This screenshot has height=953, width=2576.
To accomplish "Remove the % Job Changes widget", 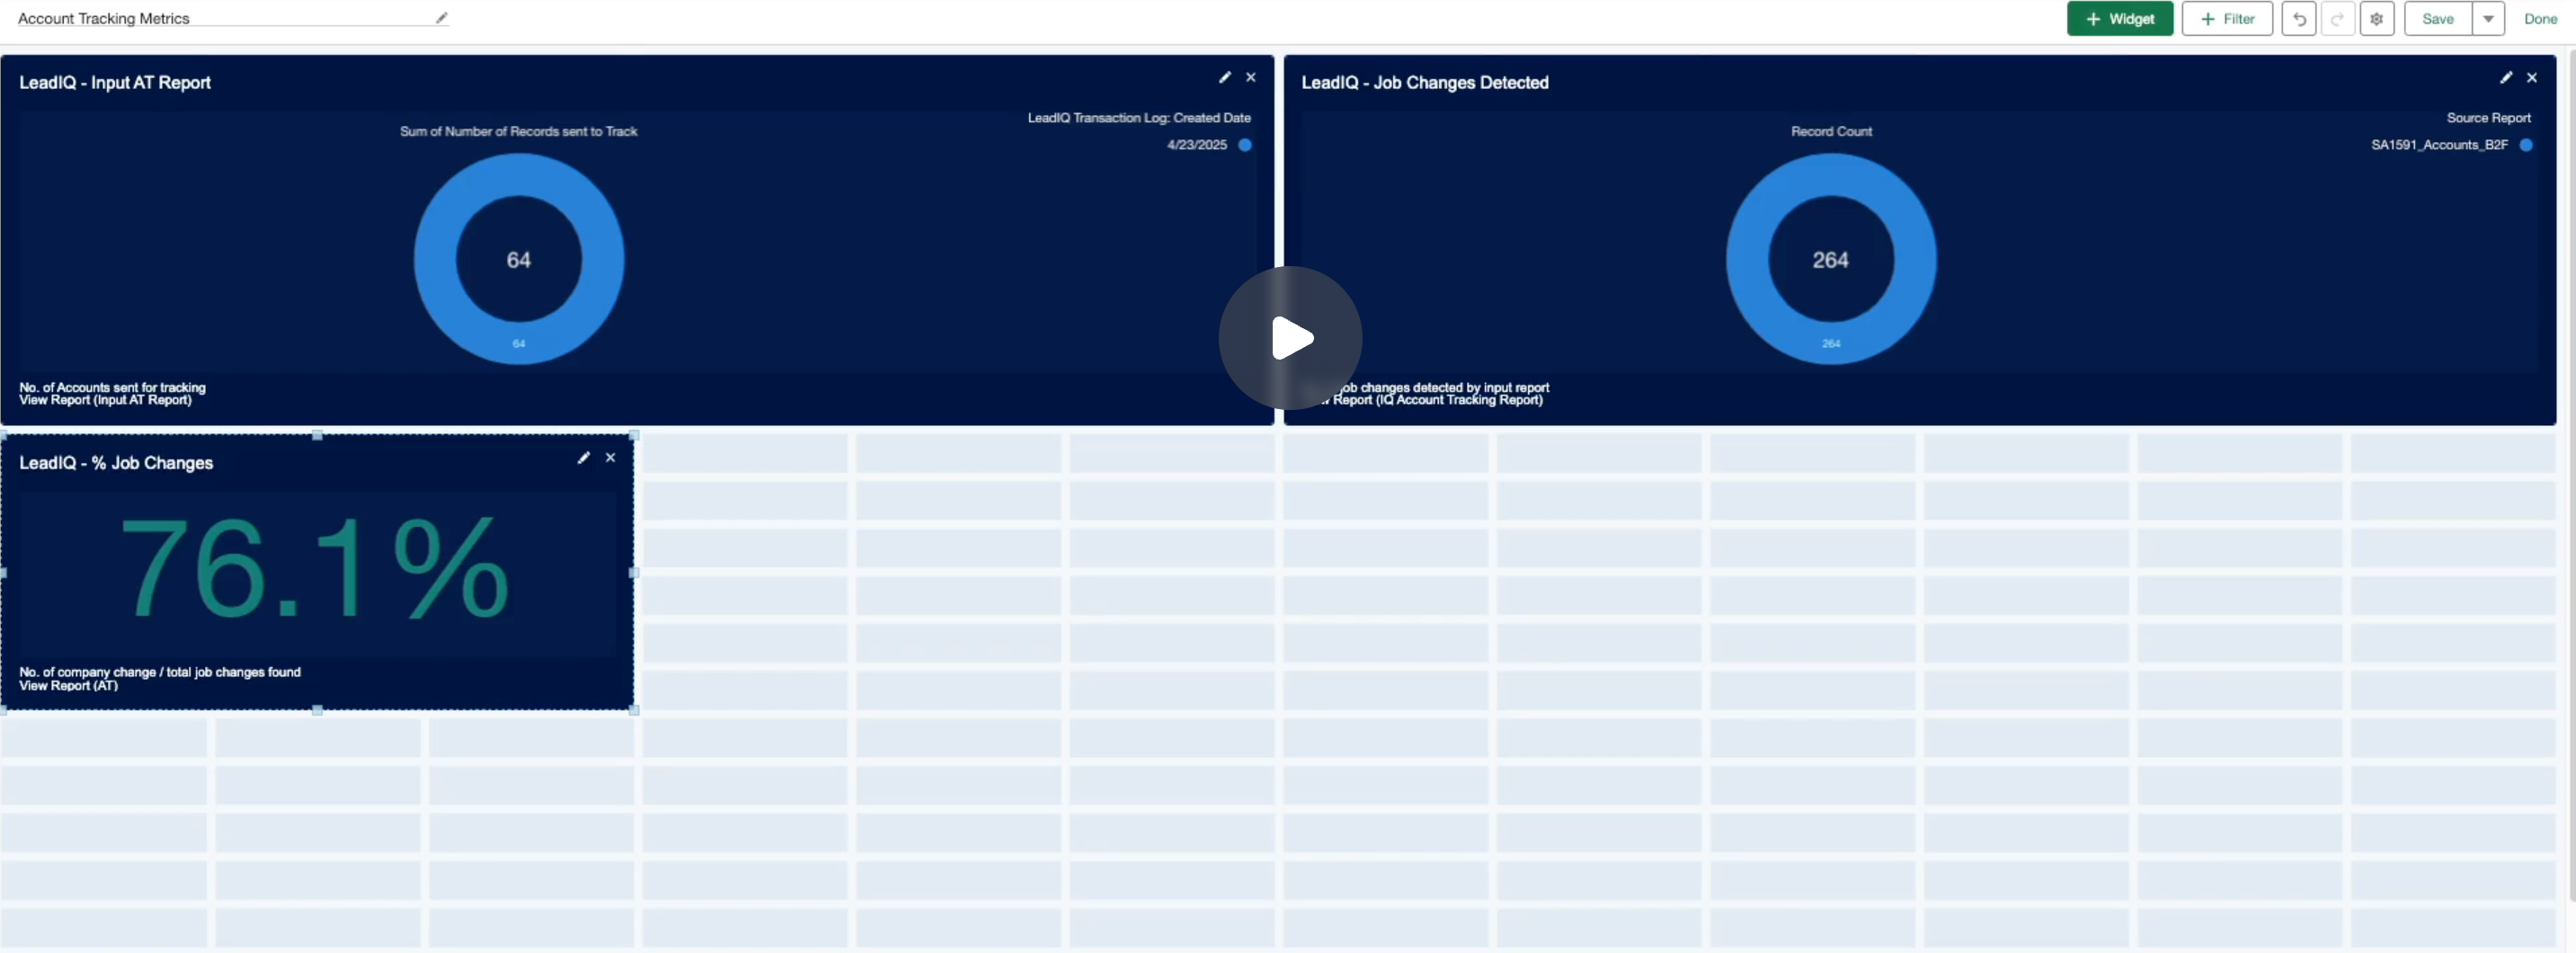I will (x=610, y=458).
